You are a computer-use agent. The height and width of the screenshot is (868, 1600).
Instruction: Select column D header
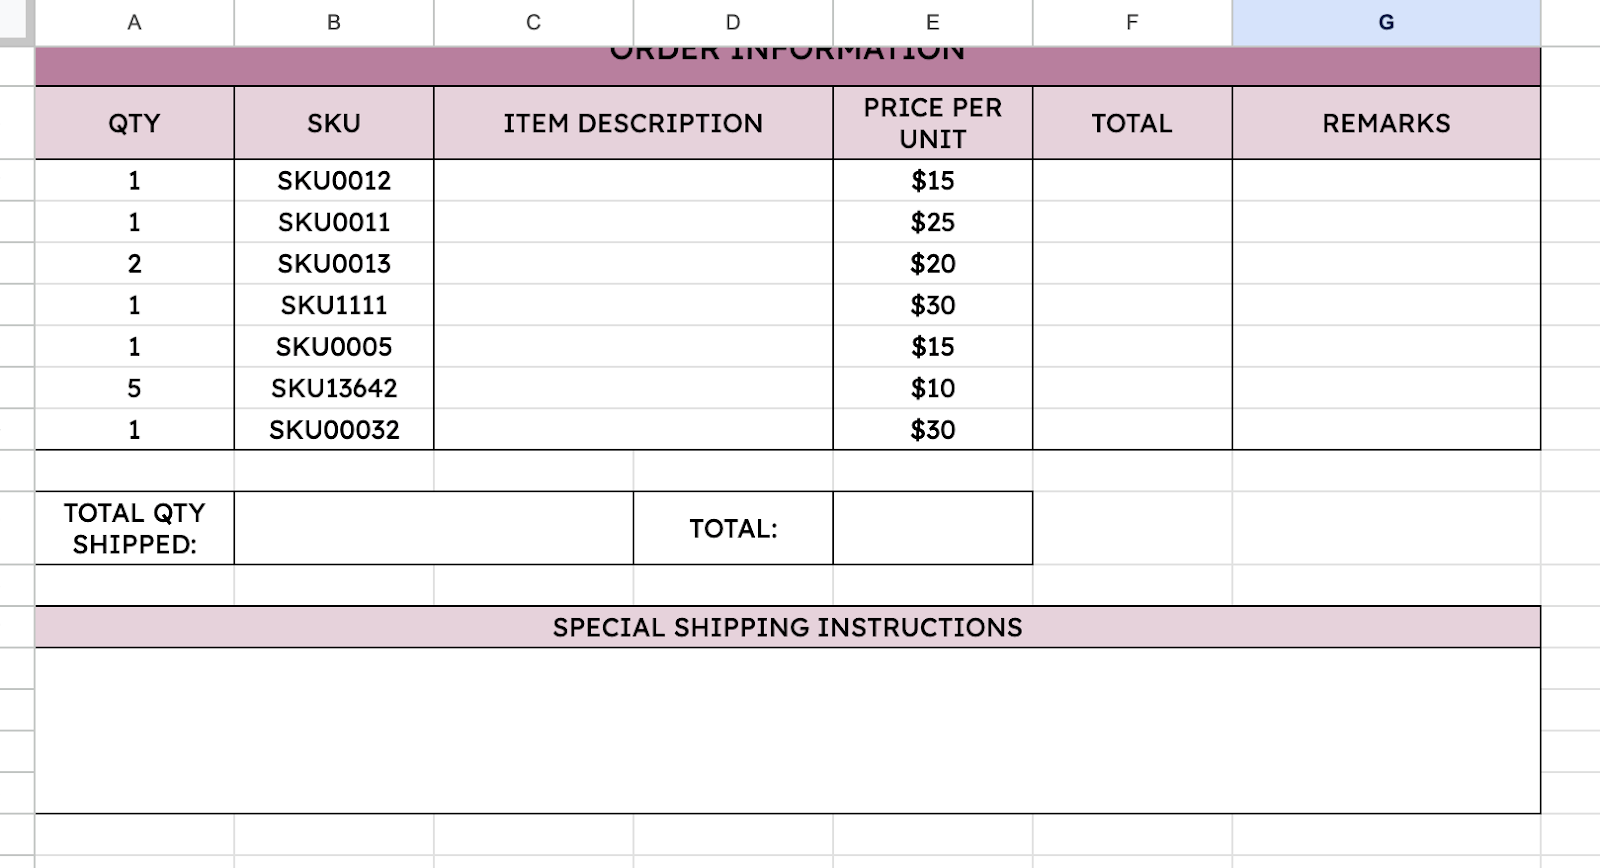pos(733,22)
